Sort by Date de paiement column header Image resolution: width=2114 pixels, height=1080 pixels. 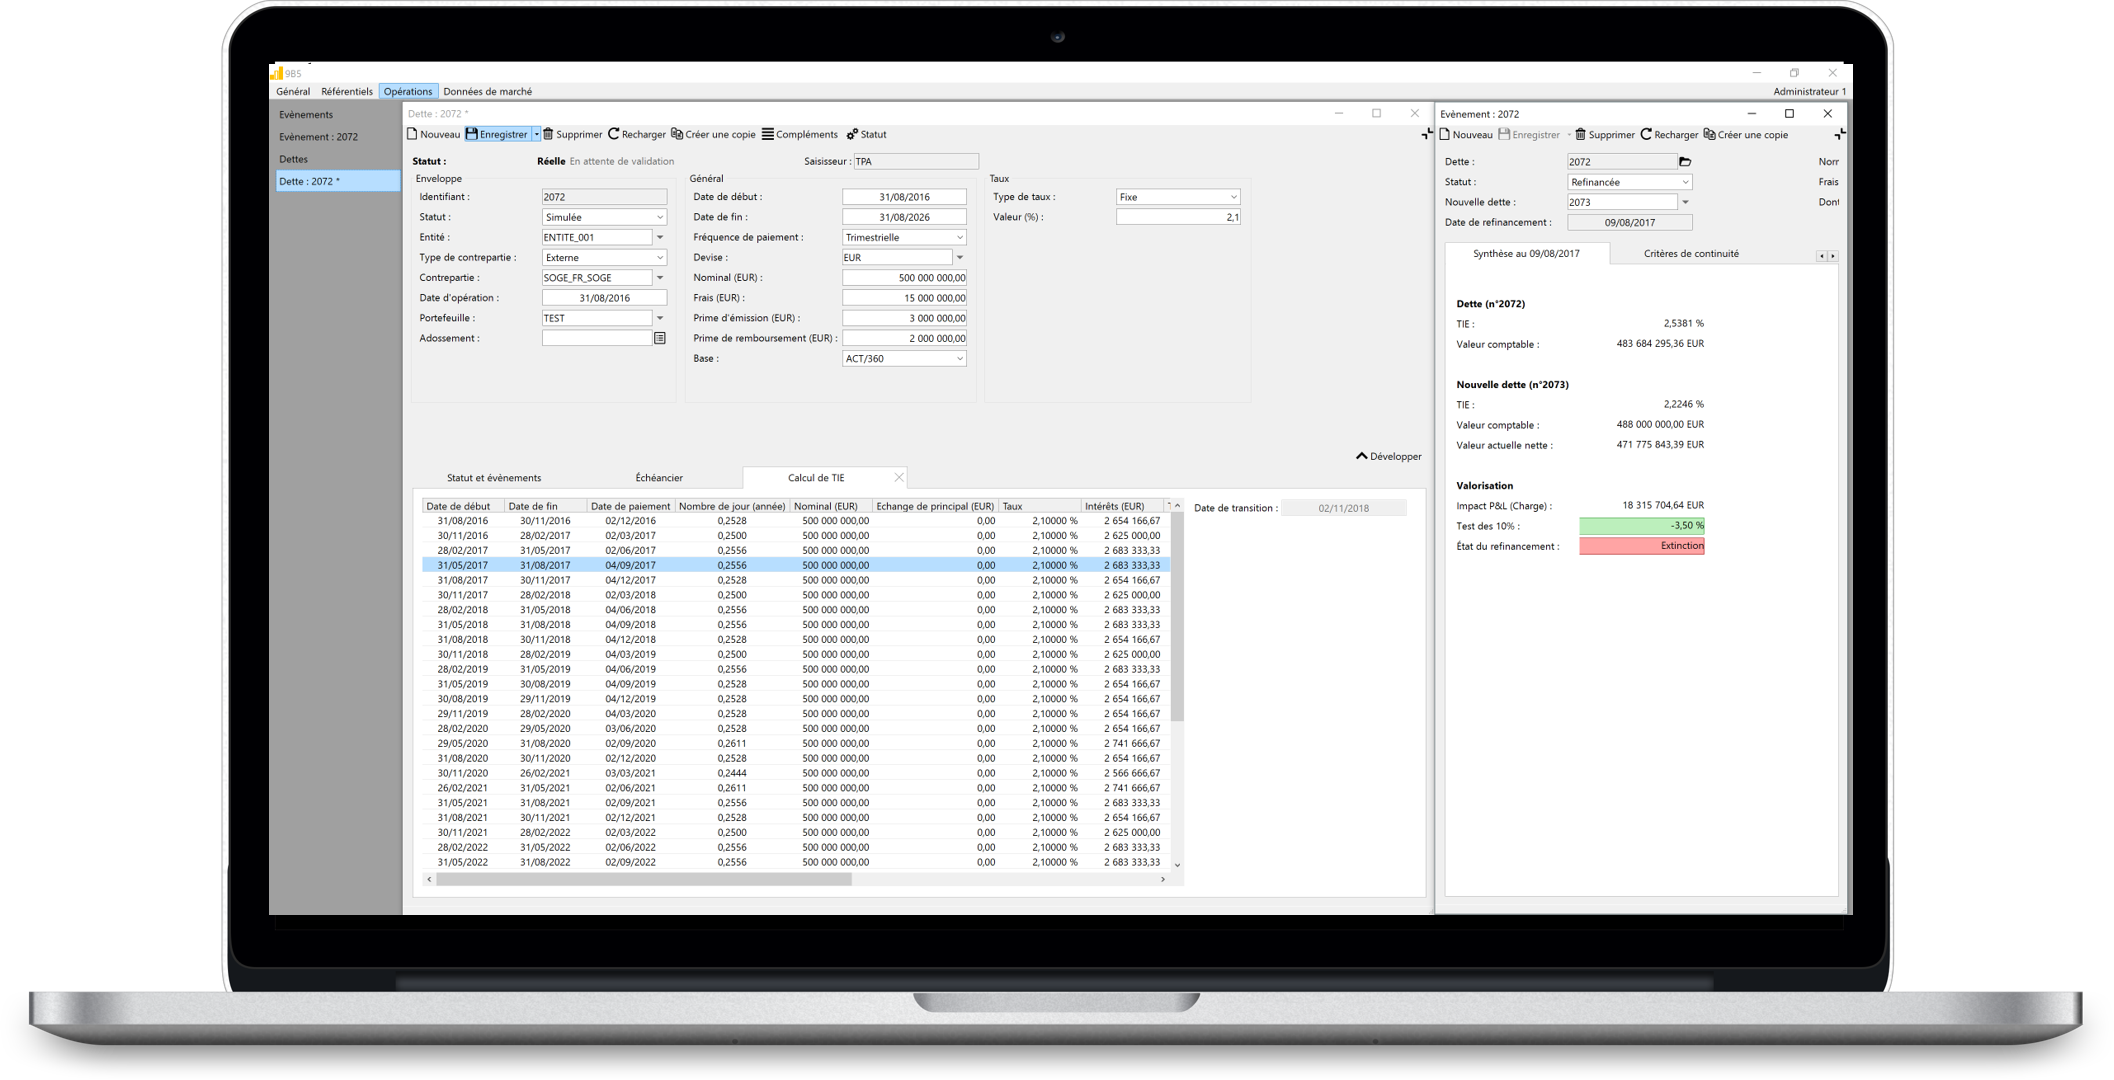tap(630, 506)
